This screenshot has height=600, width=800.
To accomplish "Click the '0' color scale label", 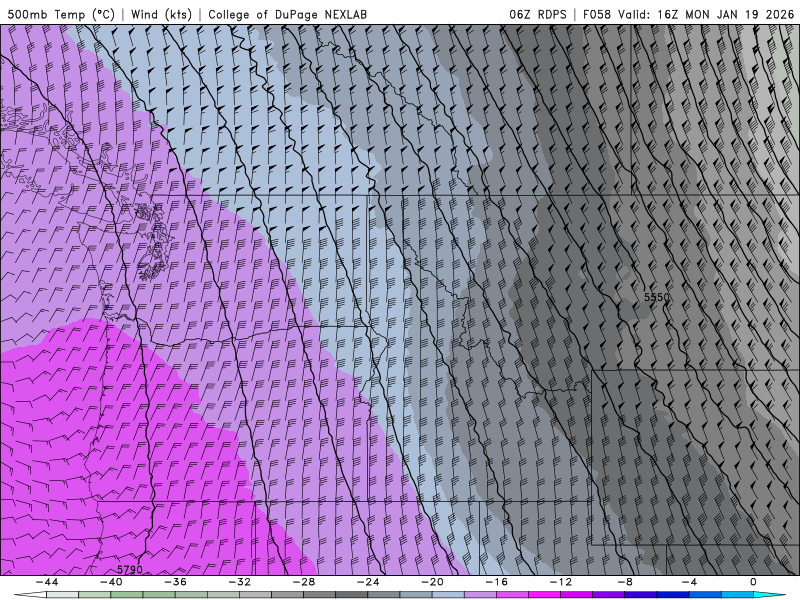I will pyautogui.click(x=754, y=582).
